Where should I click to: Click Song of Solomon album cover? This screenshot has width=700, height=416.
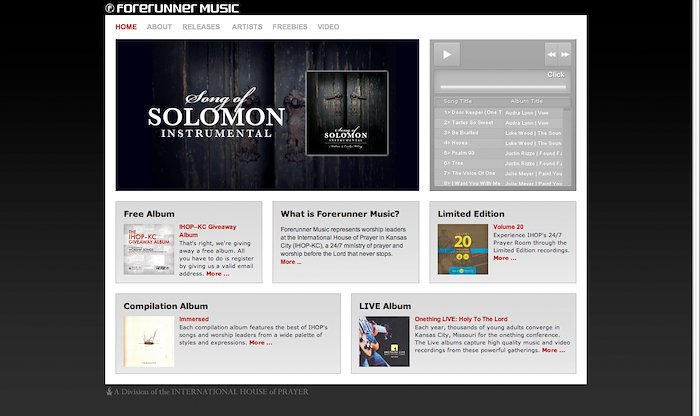(347, 113)
